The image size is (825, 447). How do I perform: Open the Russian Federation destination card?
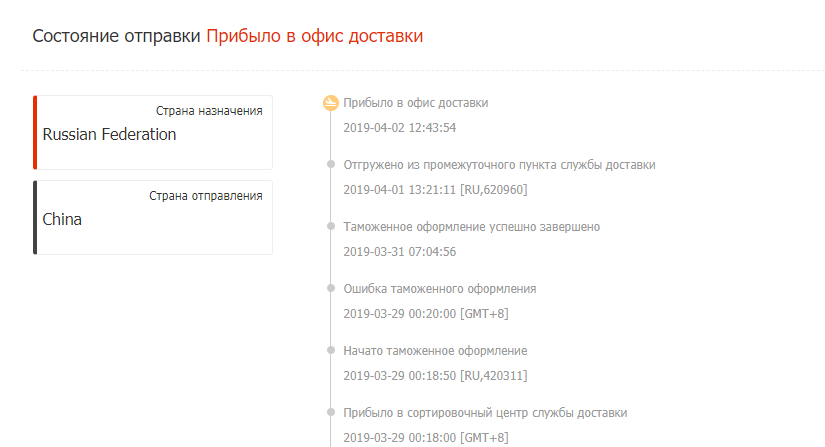[153, 133]
